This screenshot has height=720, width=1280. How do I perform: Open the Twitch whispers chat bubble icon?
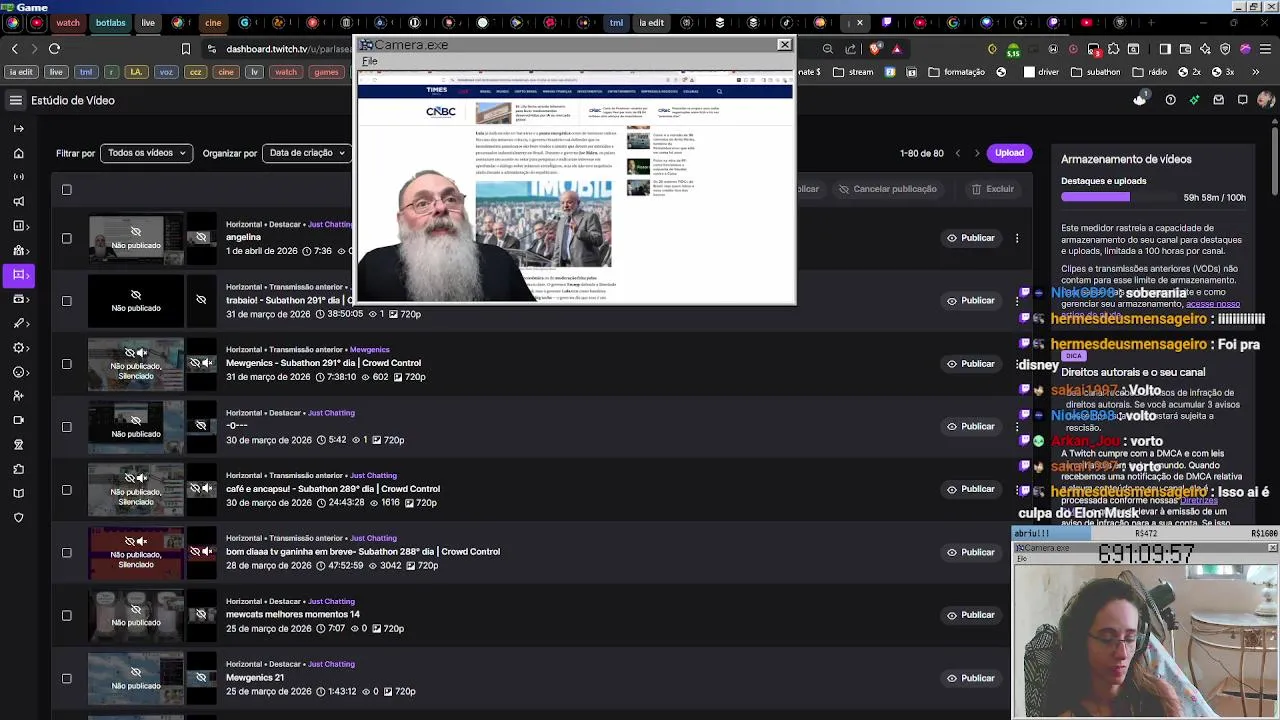click(1242, 100)
